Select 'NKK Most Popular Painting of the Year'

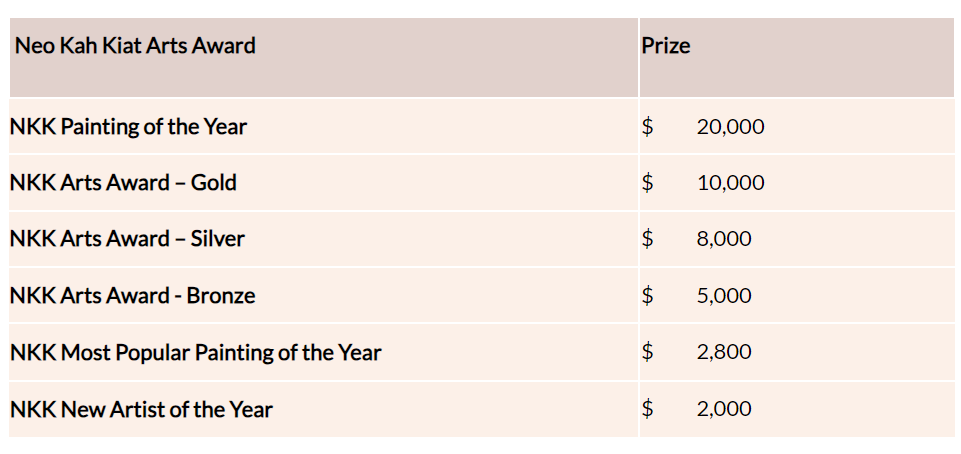[x=195, y=352]
